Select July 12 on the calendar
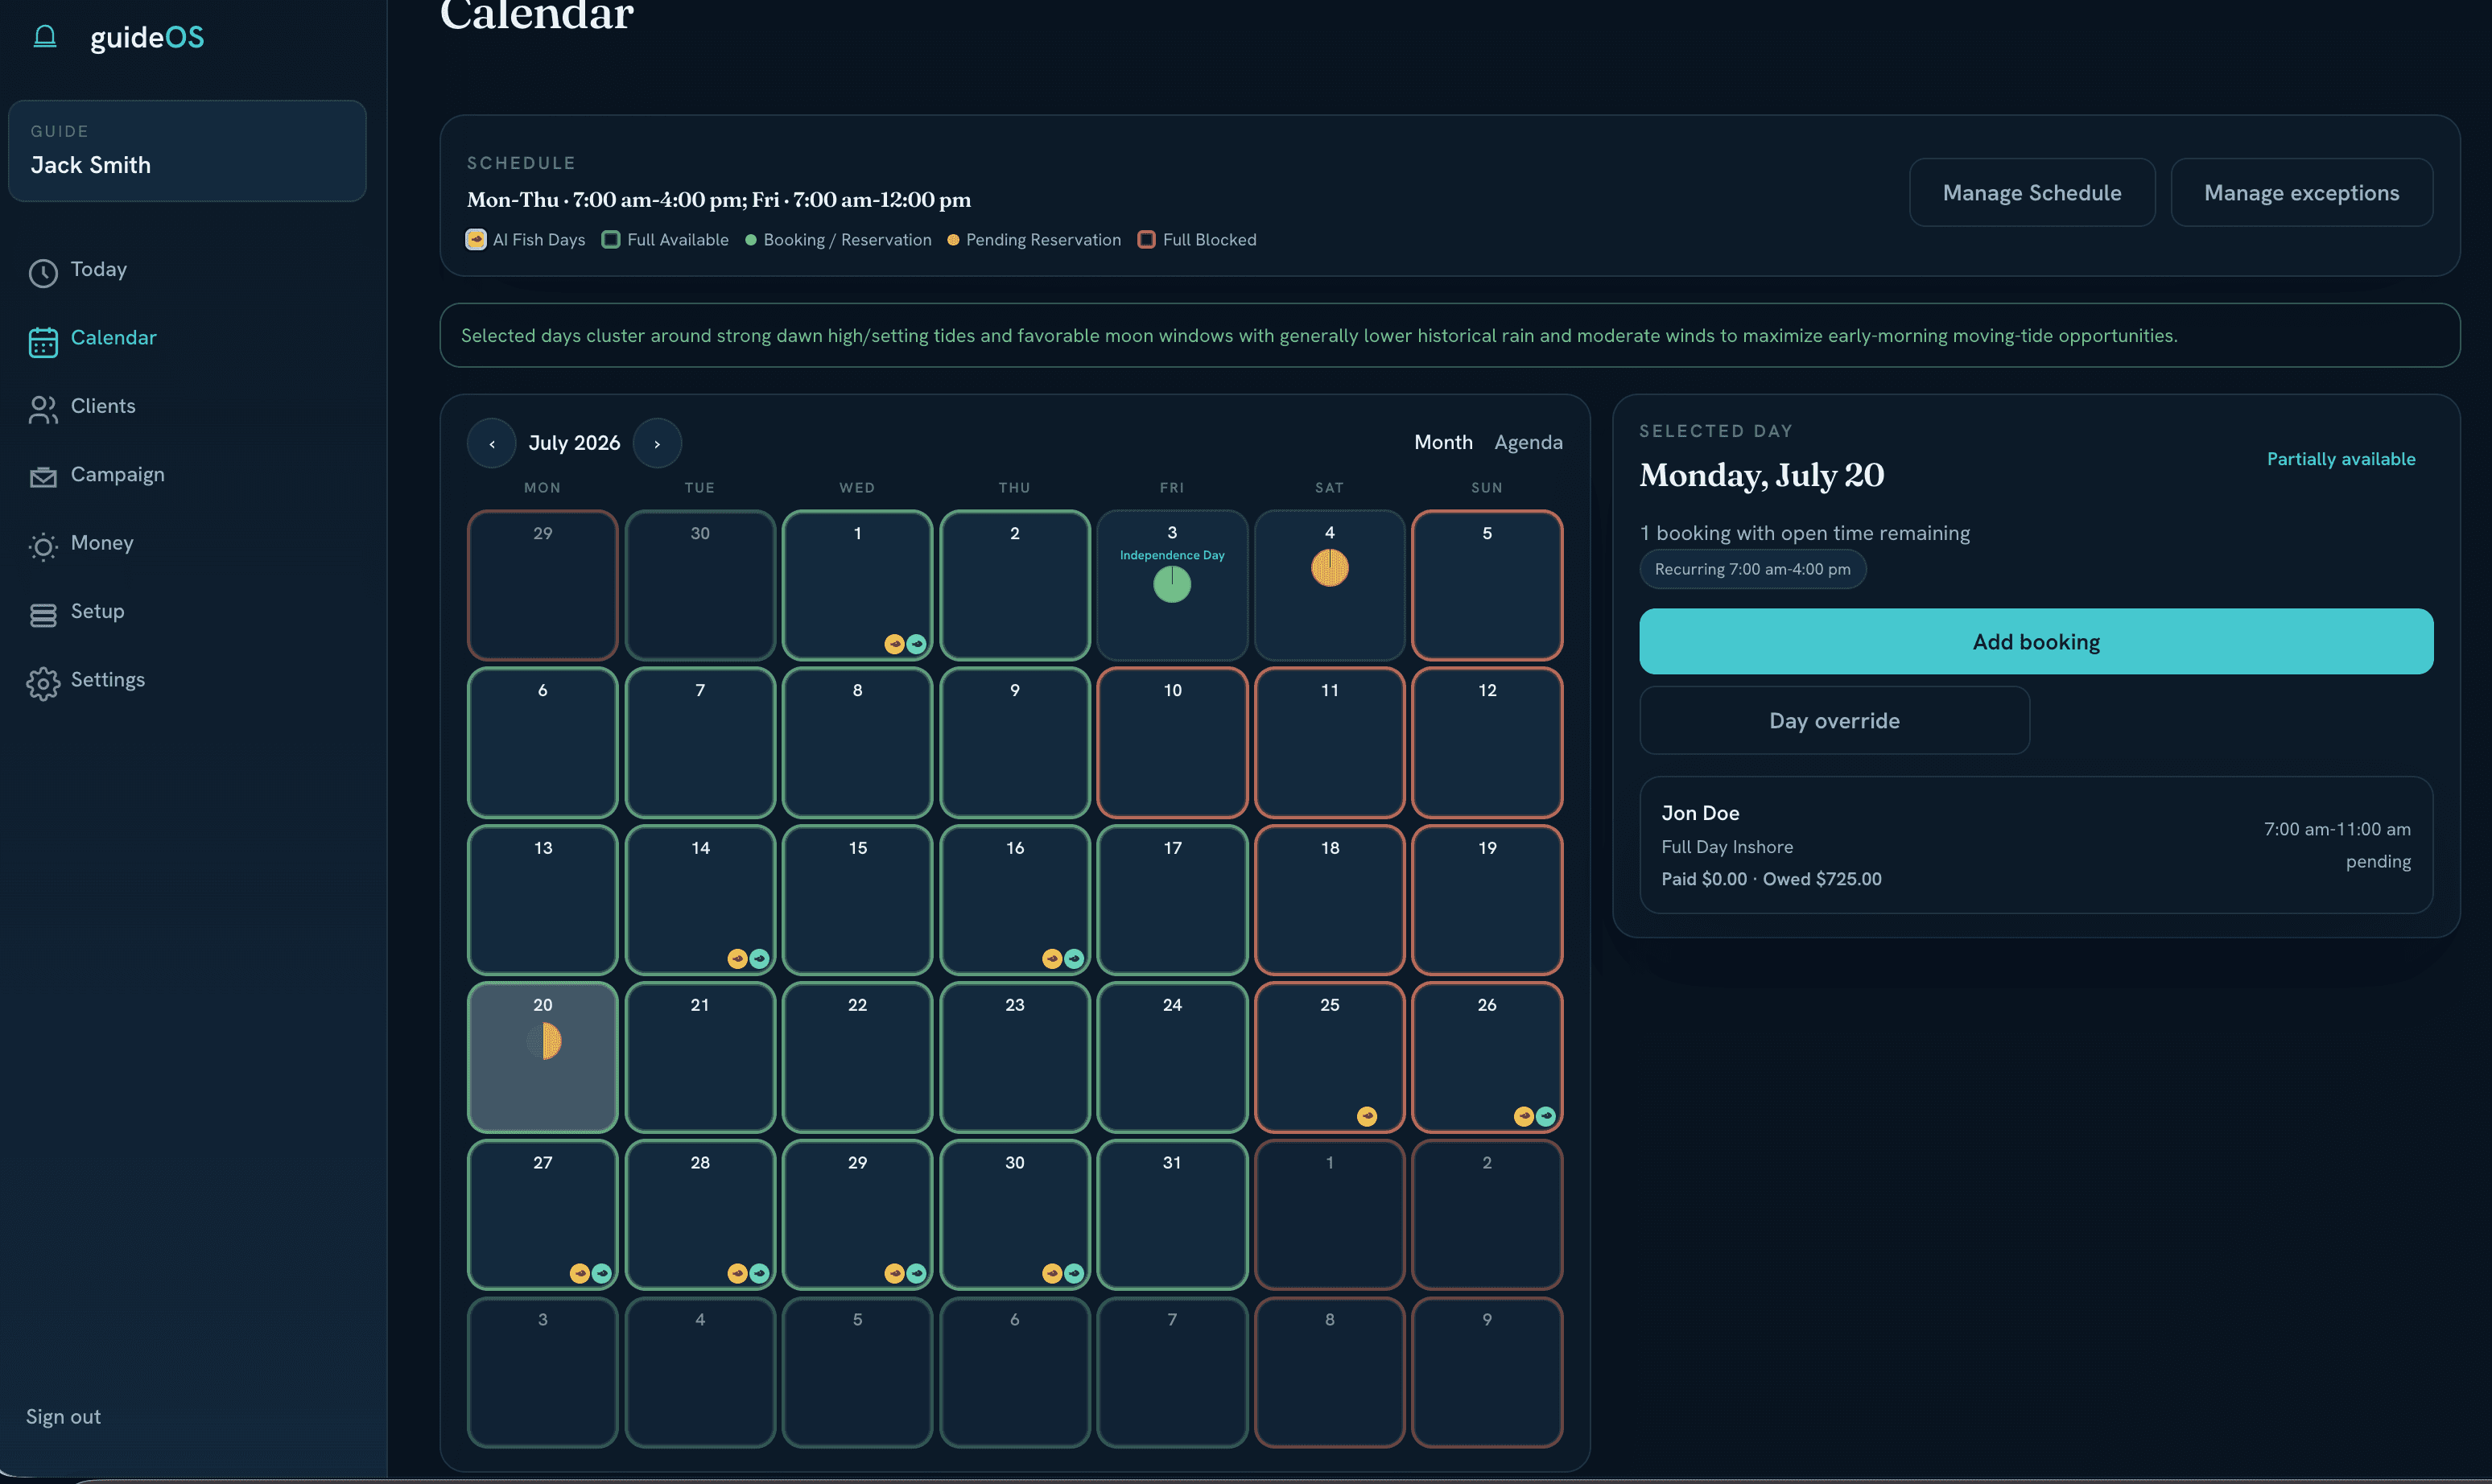This screenshot has width=2492, height=1484. pyautogui.click(x=1487, y=743)
